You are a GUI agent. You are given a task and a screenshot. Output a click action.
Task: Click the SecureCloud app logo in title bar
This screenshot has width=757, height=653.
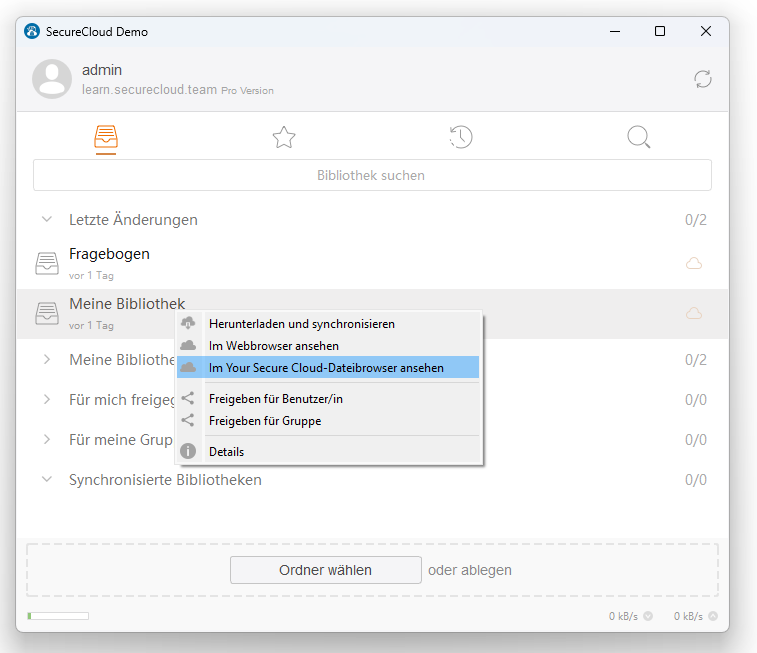coord(32,31)
